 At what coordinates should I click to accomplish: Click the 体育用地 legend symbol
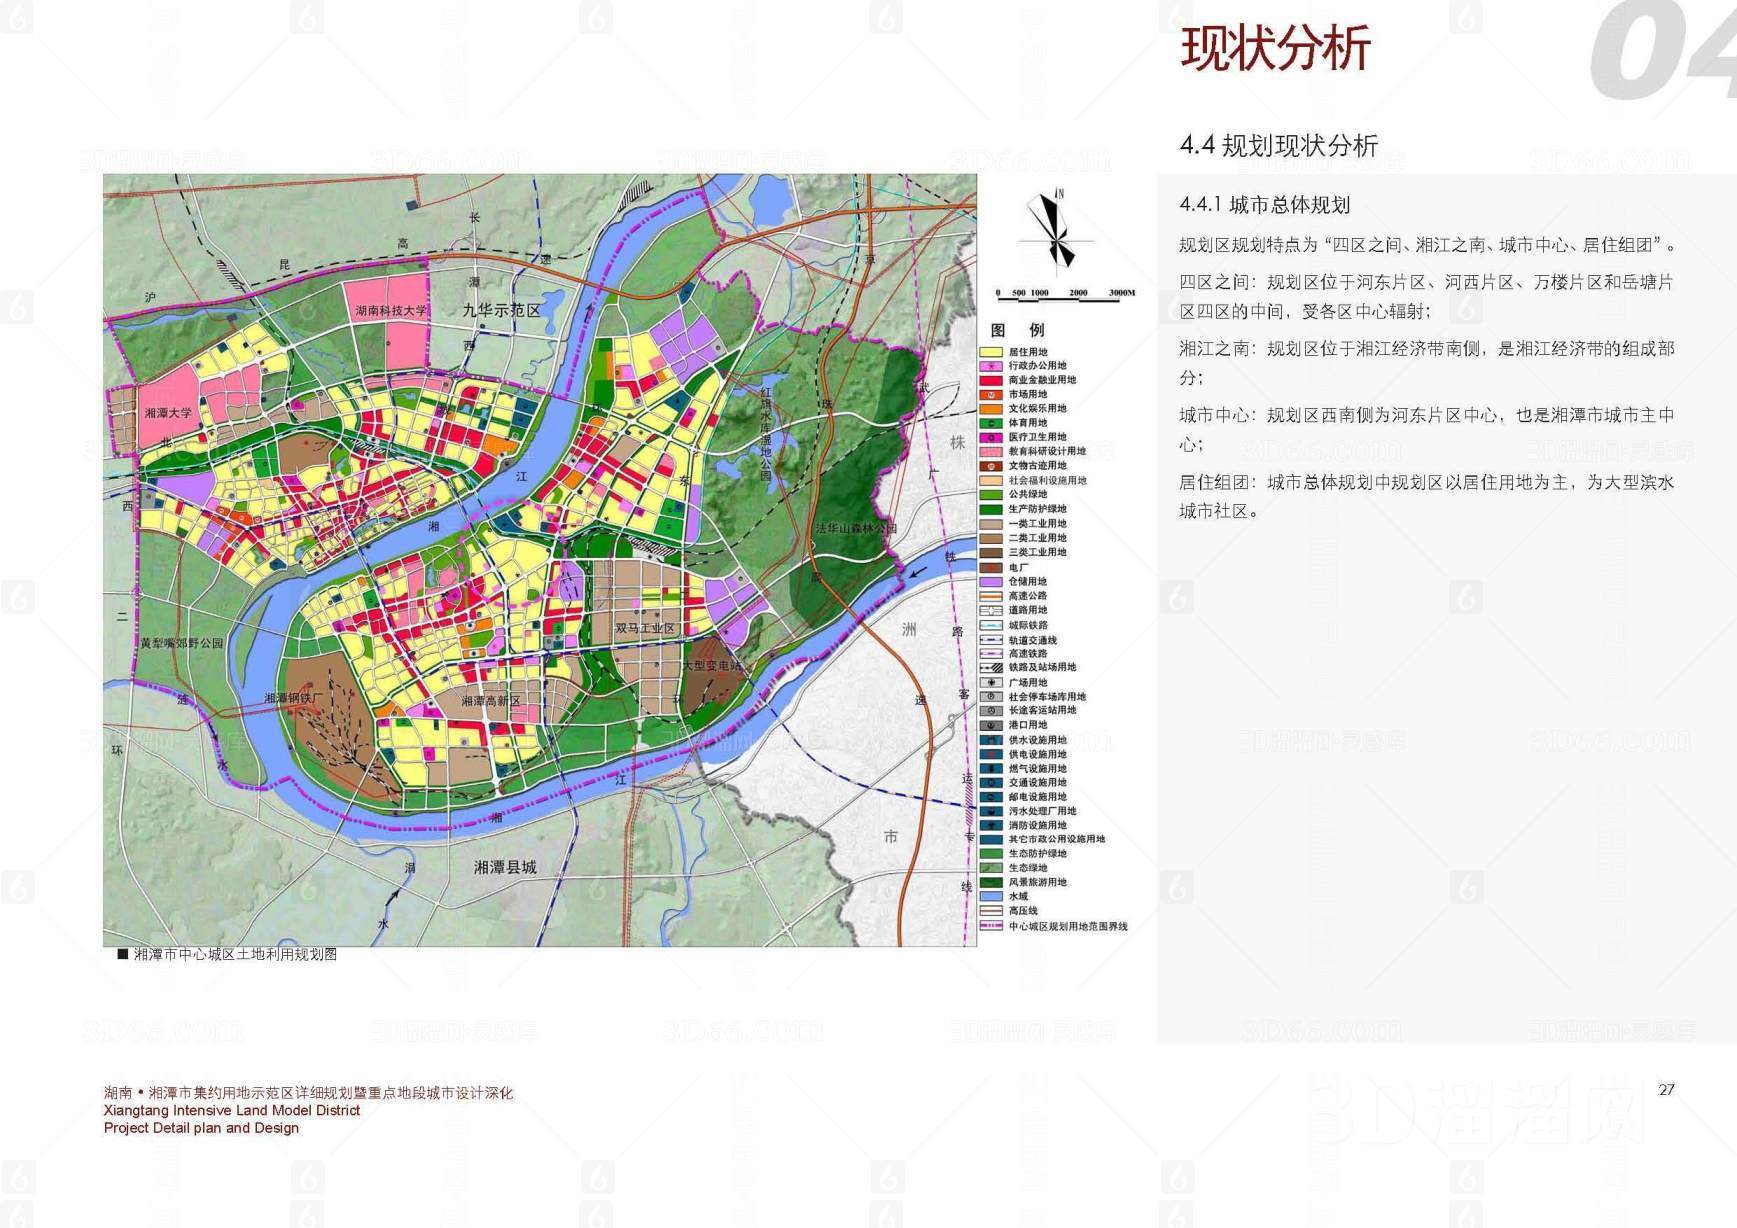tap(990, 423)
